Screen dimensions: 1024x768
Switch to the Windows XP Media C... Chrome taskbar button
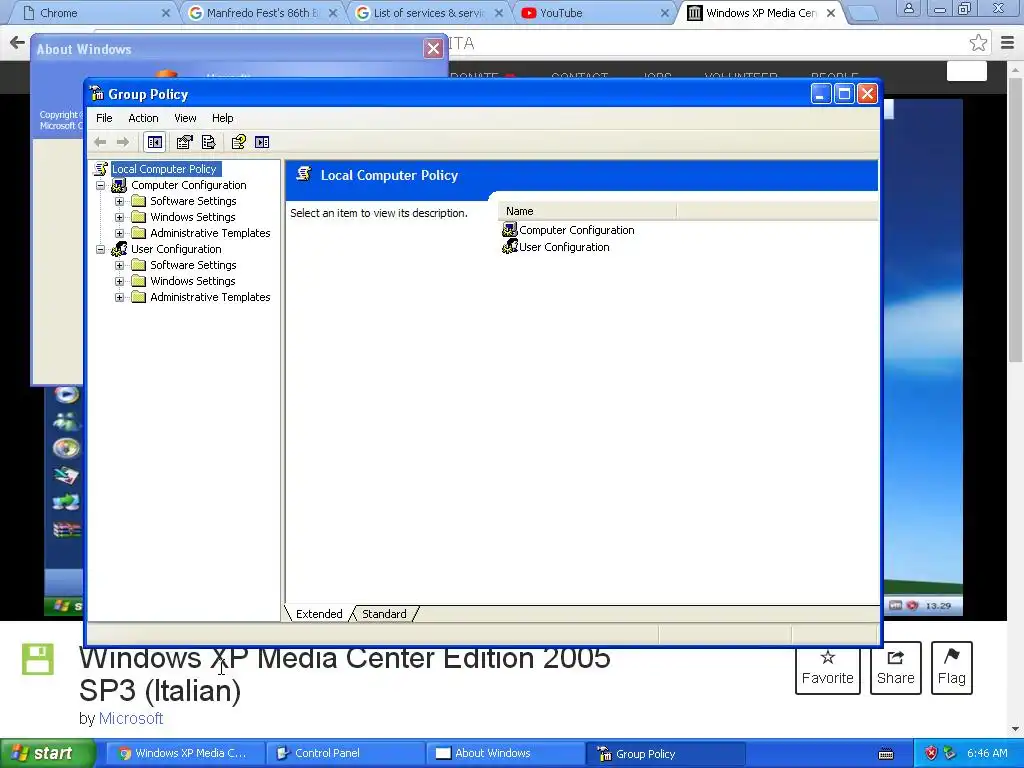tap(185, 753)
